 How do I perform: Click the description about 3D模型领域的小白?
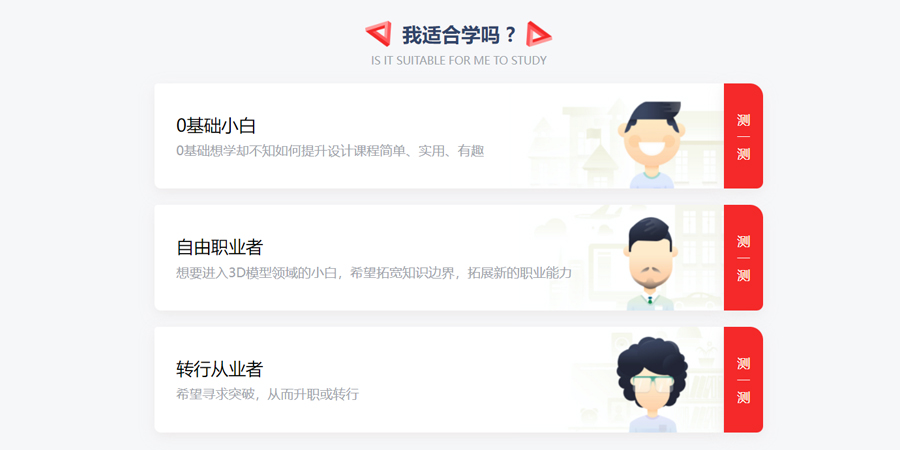pyautogui.click(x=374, y=273)
